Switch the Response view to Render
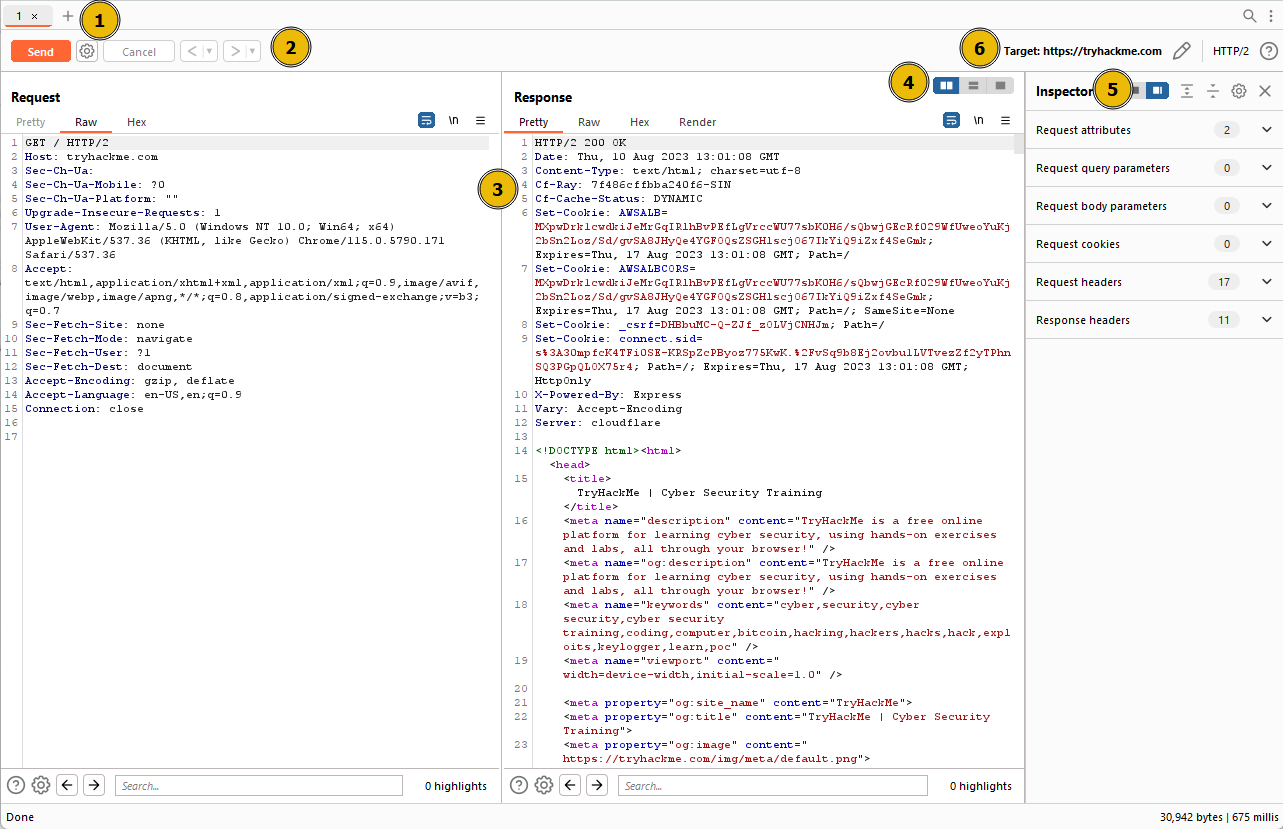 (x=697, y=122)
